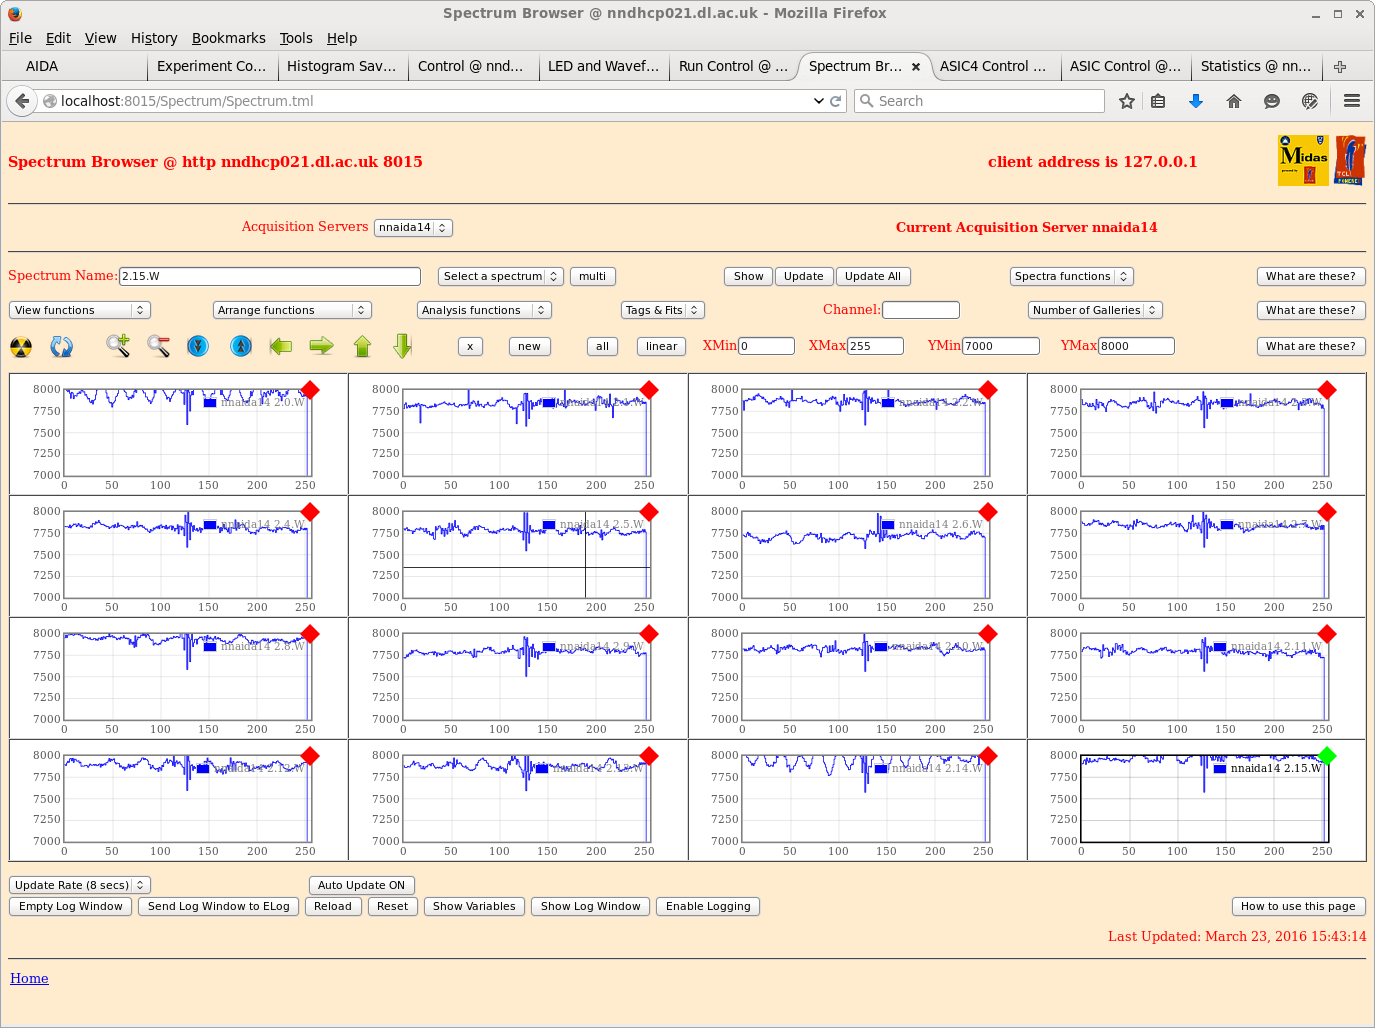Switch to the Histogram Sav... tab
Image resolution: width=1375 pixels, height=1028 pixels.
click(342, 66)
